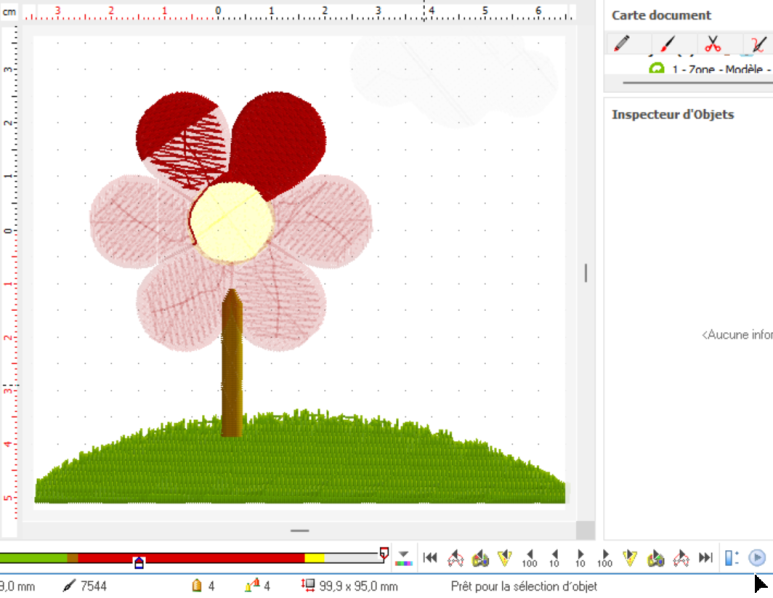Start the stitch simulation play button

click(757, 558)
